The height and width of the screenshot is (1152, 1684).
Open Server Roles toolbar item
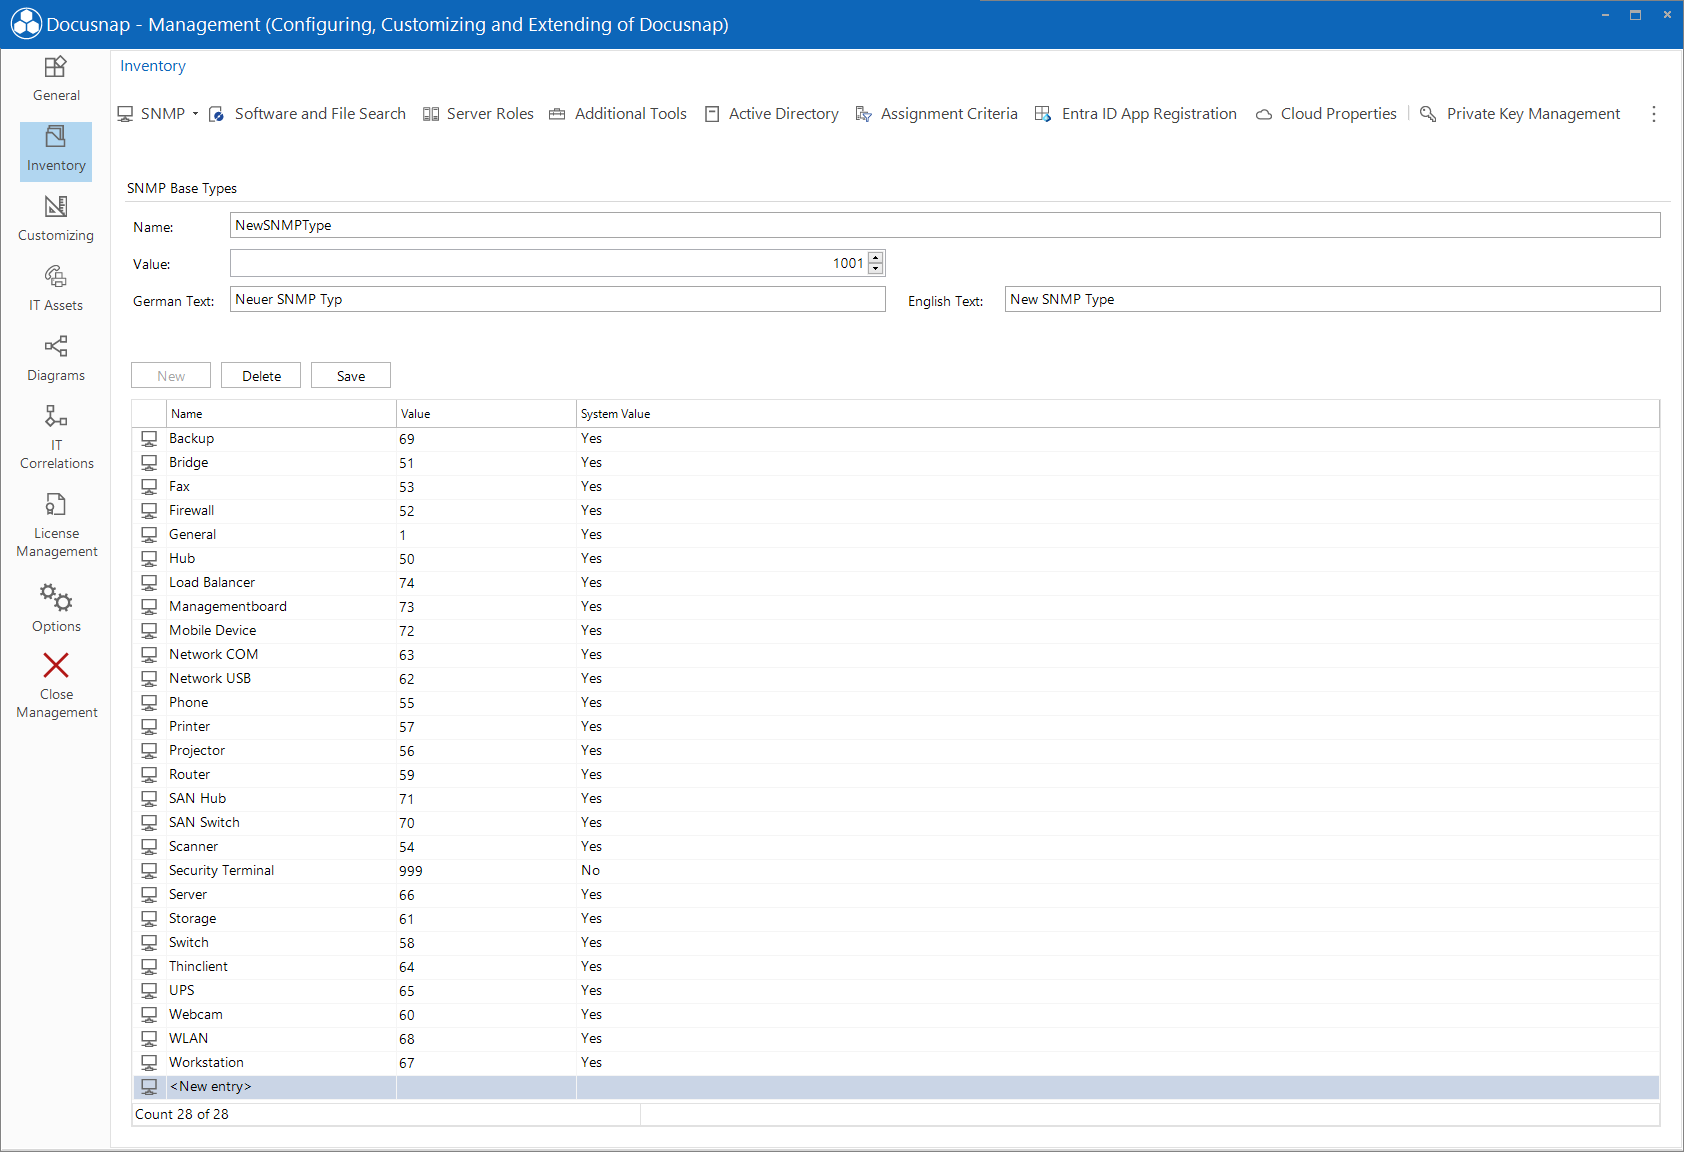click(x=479, y=114)
